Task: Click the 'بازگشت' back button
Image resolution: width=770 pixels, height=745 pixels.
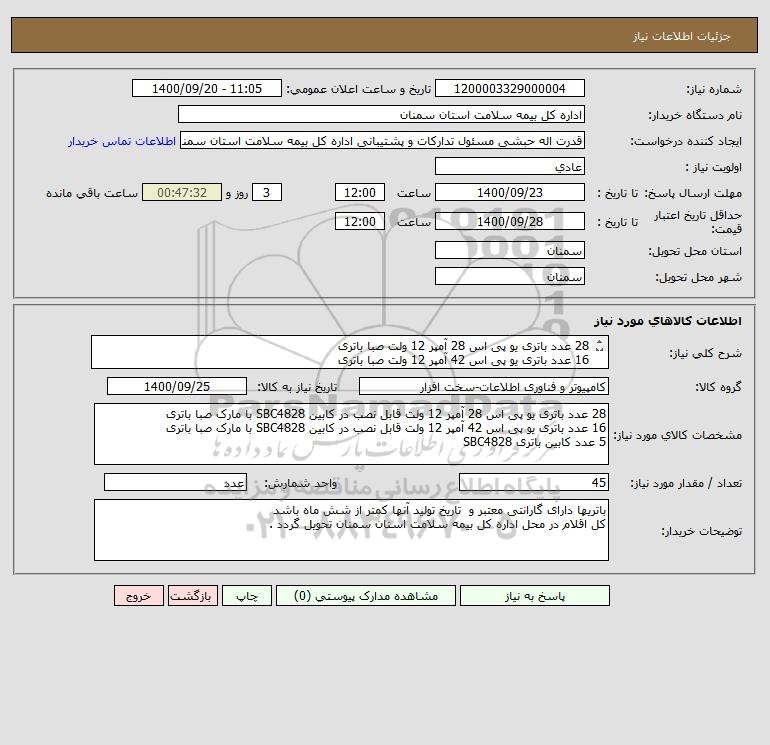Action: [192, 596]
